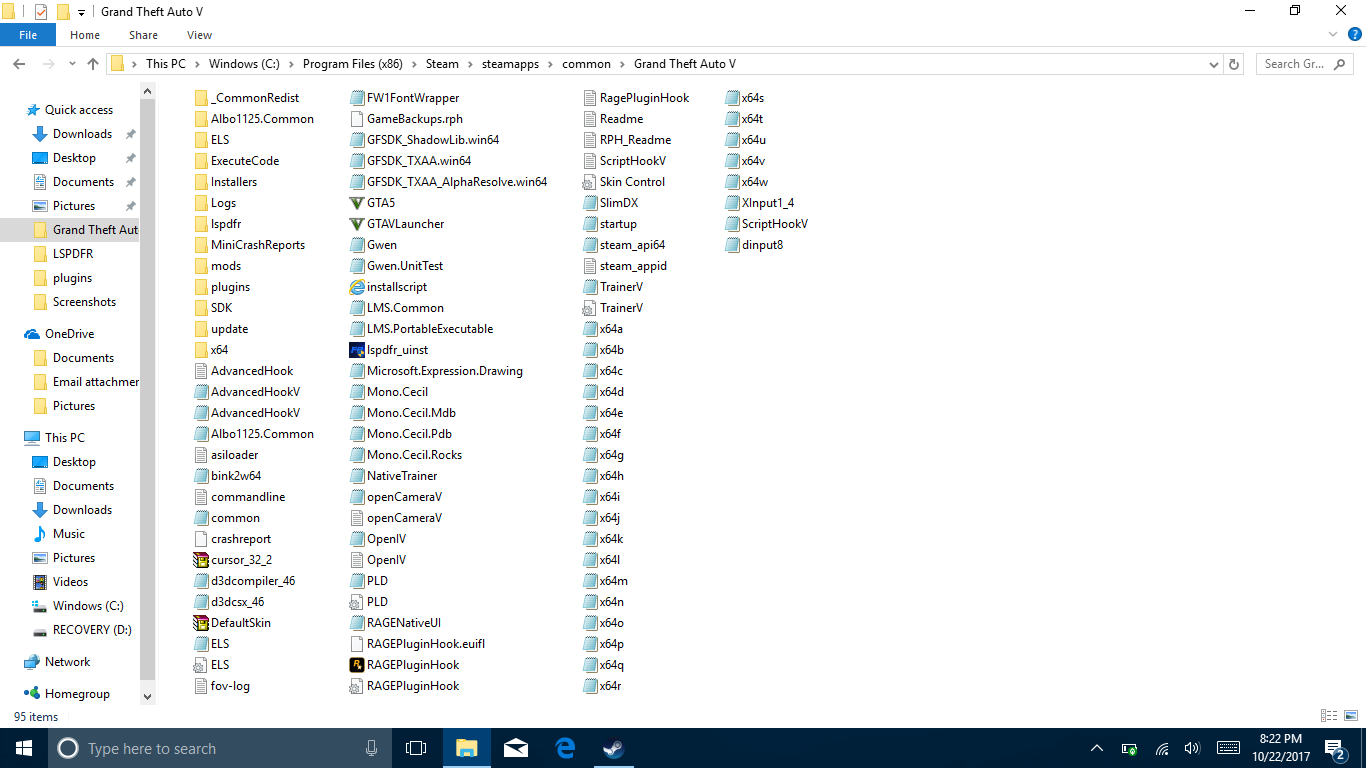Open the View ribbon tab
The image size is (1366, 768).
pos(199,35)
